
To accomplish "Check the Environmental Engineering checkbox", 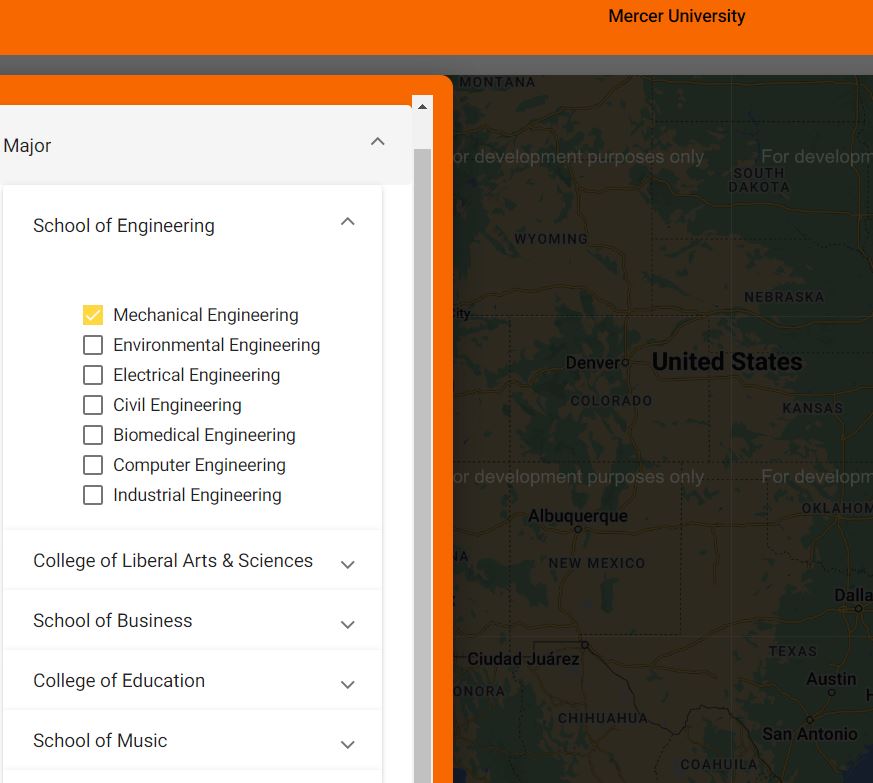I will pyautogui.click(x=93, y=345).
